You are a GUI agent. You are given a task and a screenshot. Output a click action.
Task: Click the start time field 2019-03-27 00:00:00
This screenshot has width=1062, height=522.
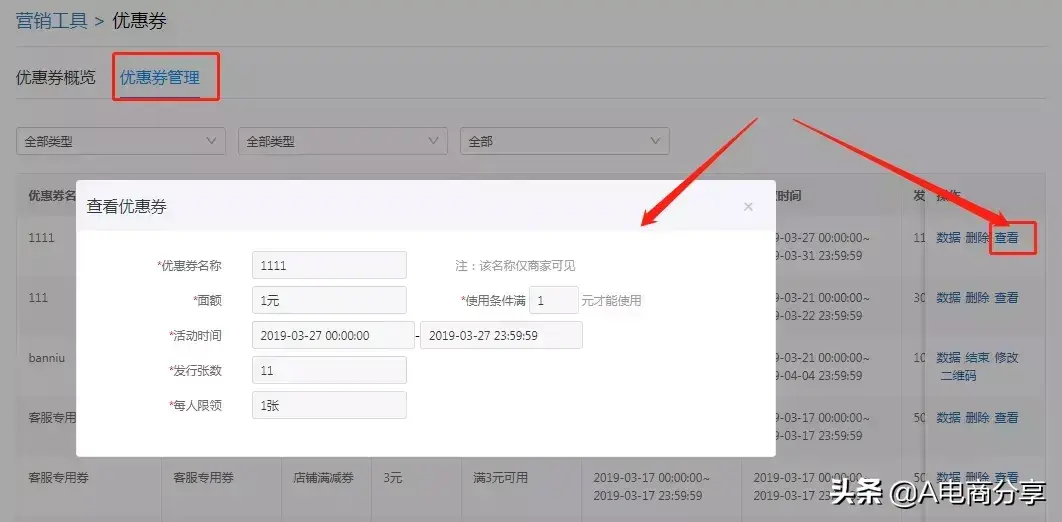333,335
